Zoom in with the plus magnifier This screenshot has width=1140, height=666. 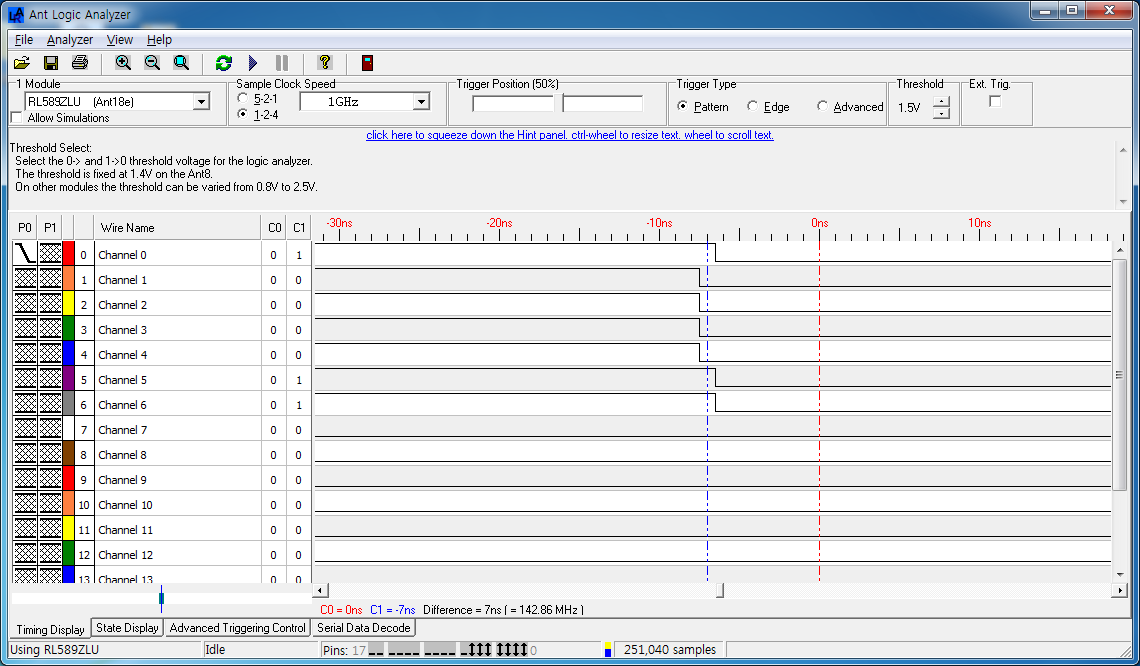click(123, 63)
